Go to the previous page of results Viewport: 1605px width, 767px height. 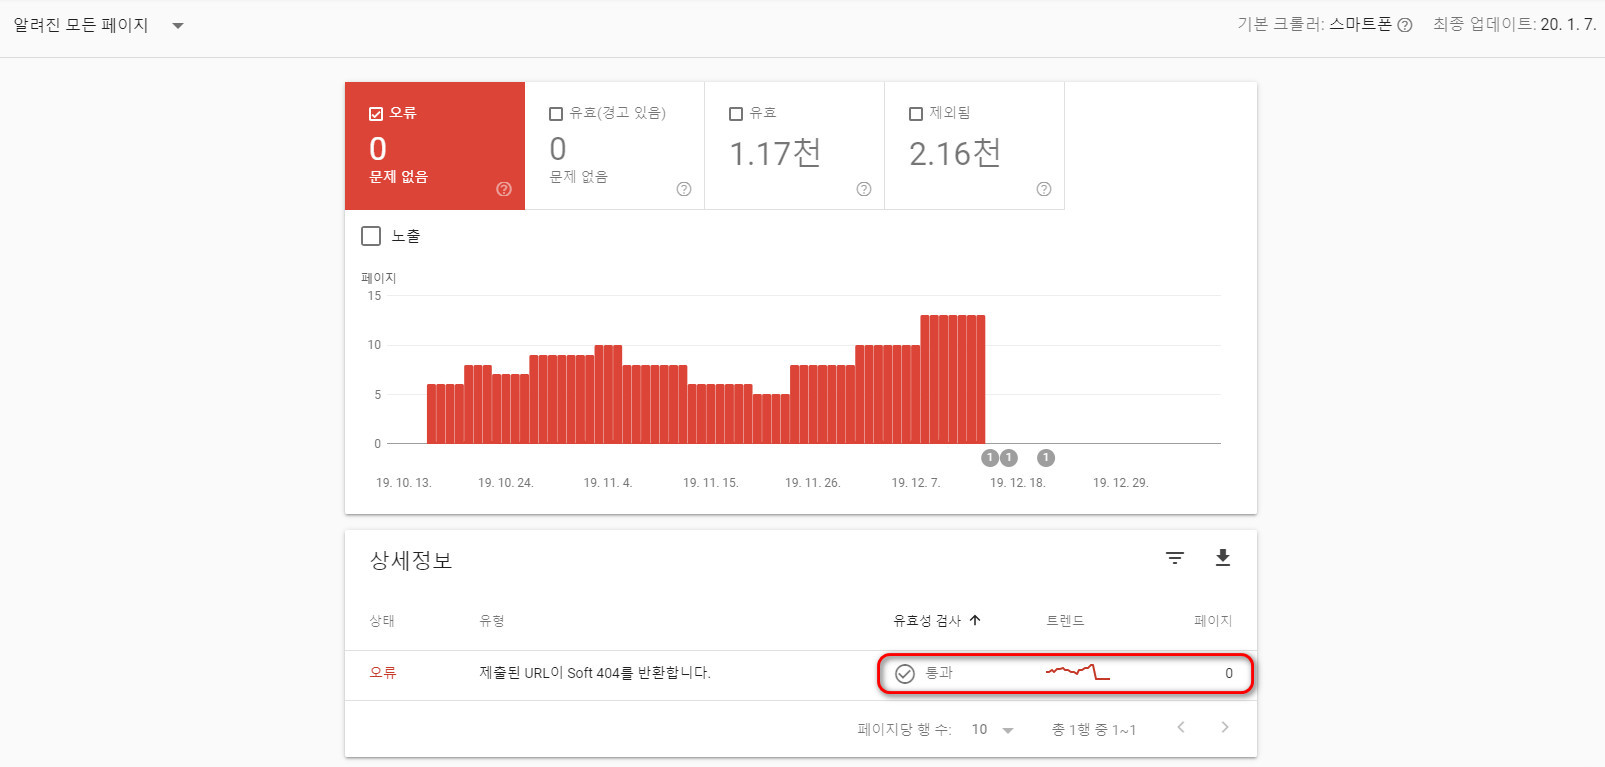pos(1181,727)
